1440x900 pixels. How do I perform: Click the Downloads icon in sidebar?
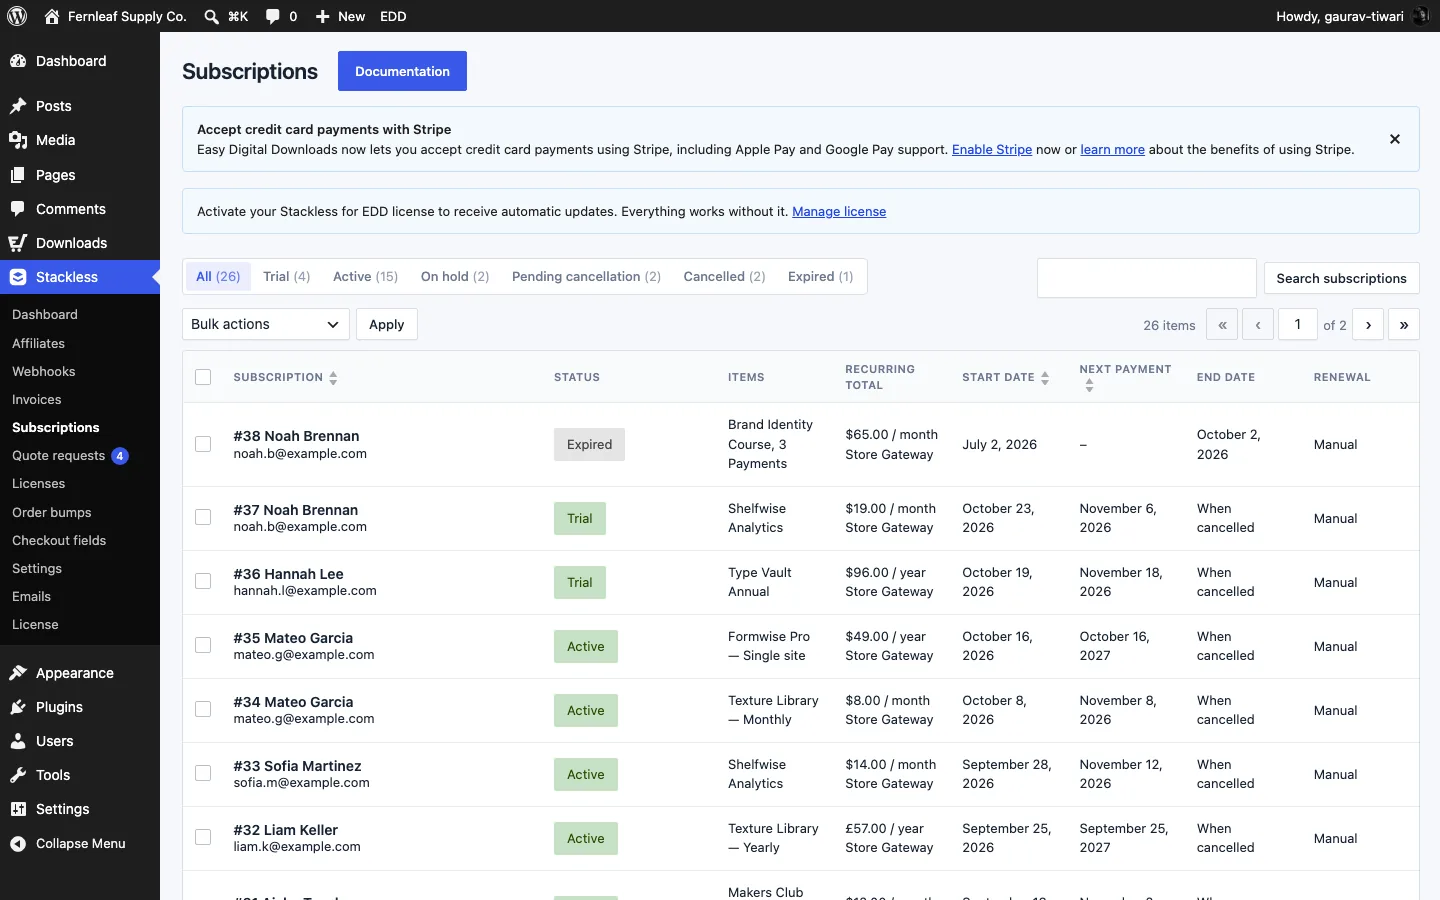pyautogui.click(x=18, y=243)
